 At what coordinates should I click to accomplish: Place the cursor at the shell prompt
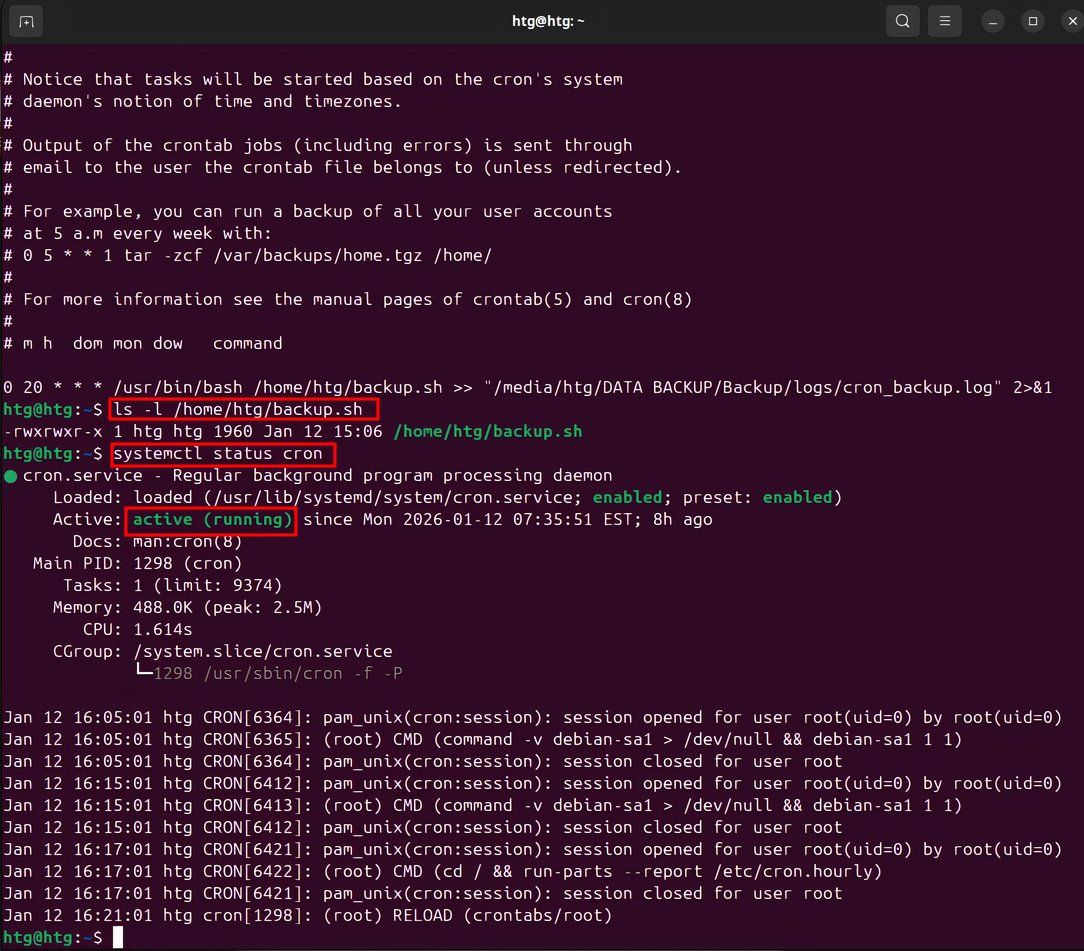click(117, 937)
